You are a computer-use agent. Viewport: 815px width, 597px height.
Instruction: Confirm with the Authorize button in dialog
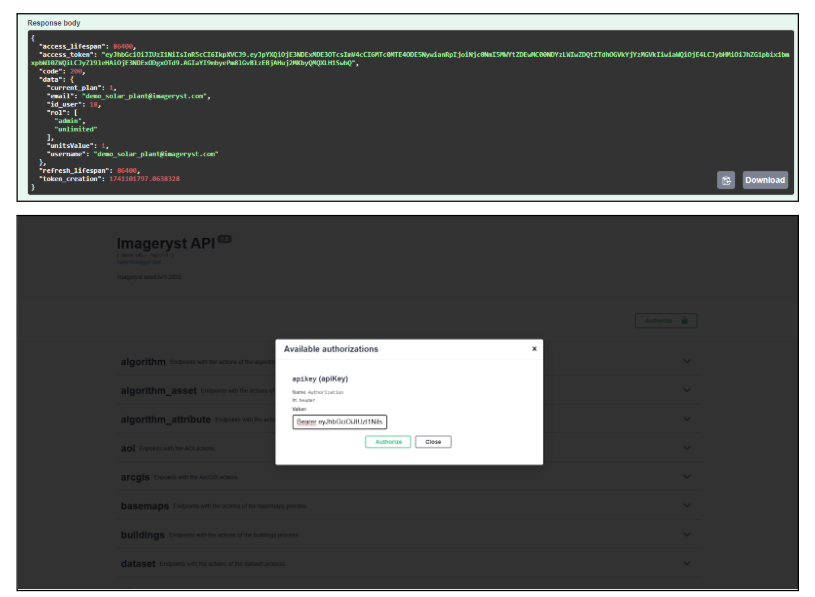tap(388, 442)
